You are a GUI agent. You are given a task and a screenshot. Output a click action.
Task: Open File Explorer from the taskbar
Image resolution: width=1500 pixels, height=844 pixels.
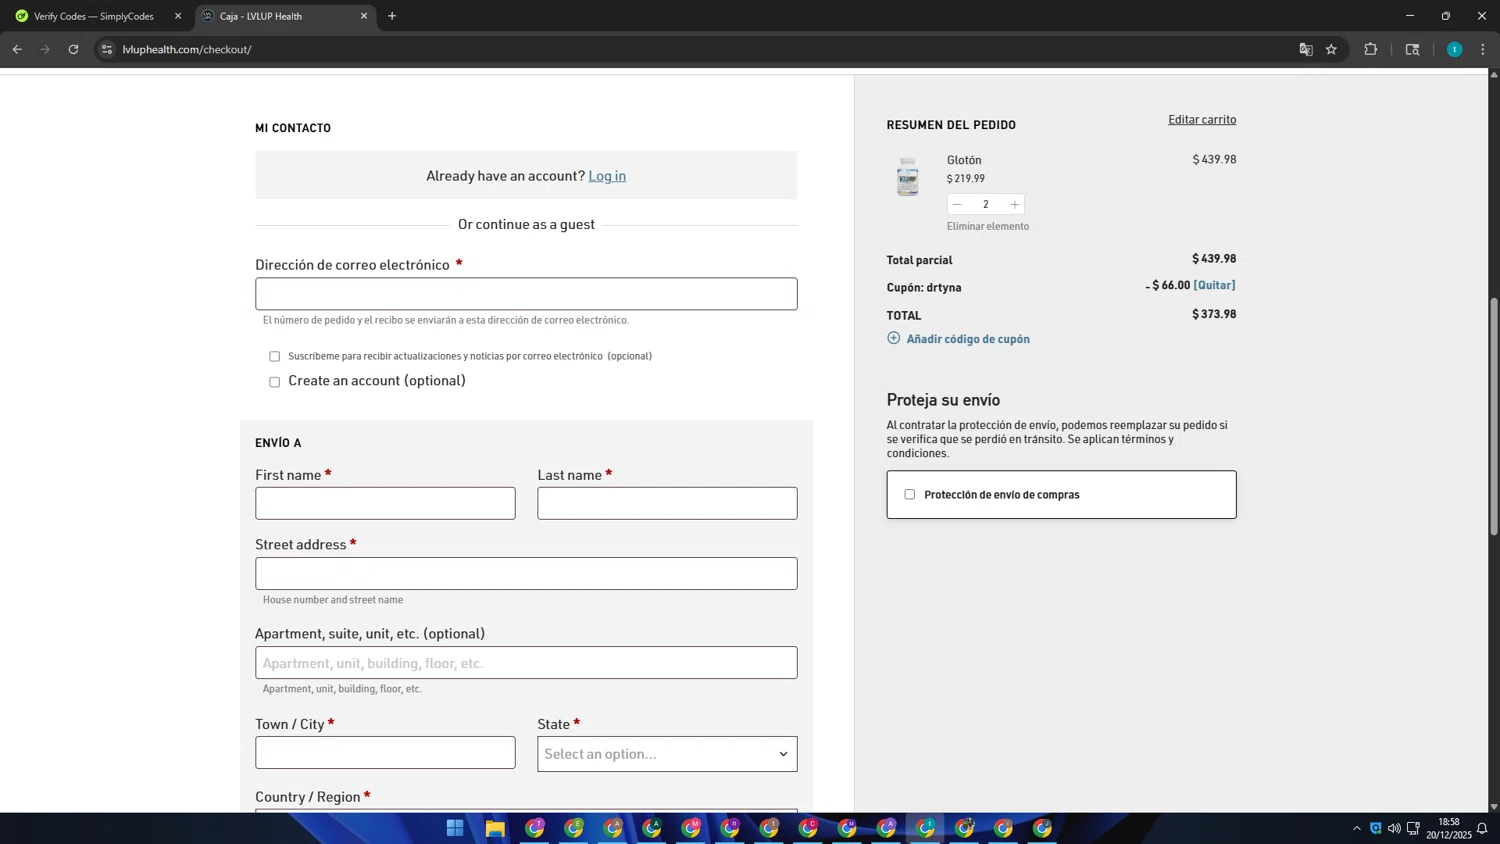(495, 828)
